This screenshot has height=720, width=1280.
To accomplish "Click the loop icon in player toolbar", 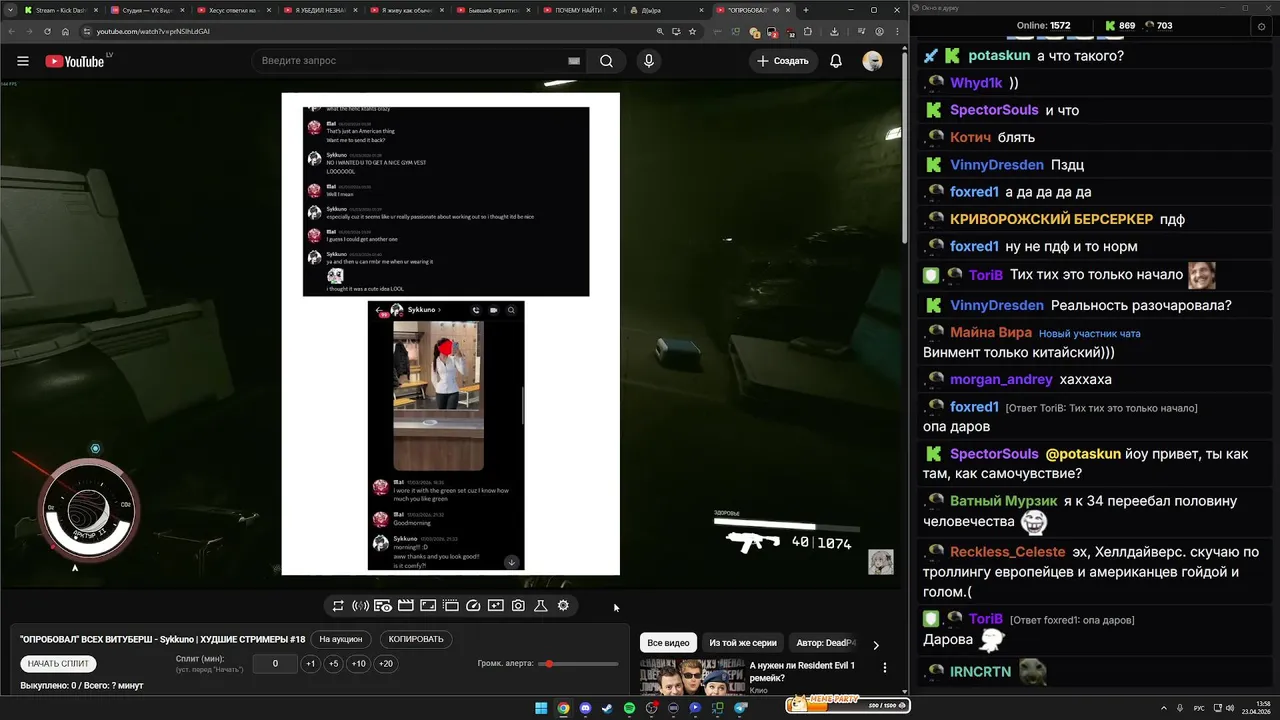I will point(338,606).
